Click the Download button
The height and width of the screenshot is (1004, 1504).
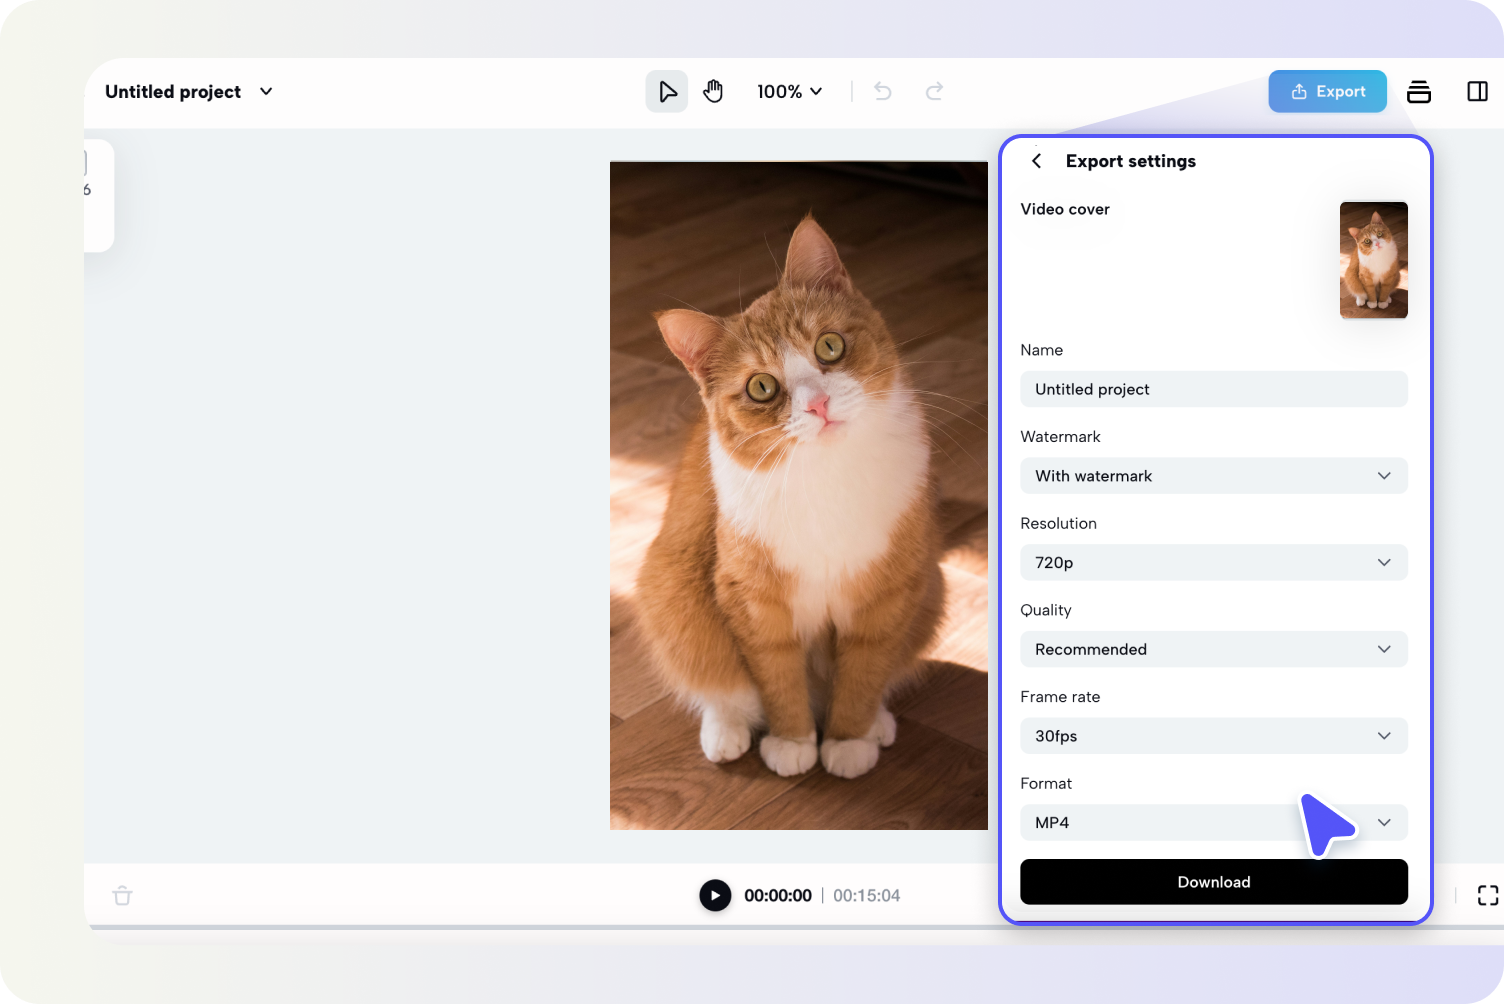point(1214,882)
